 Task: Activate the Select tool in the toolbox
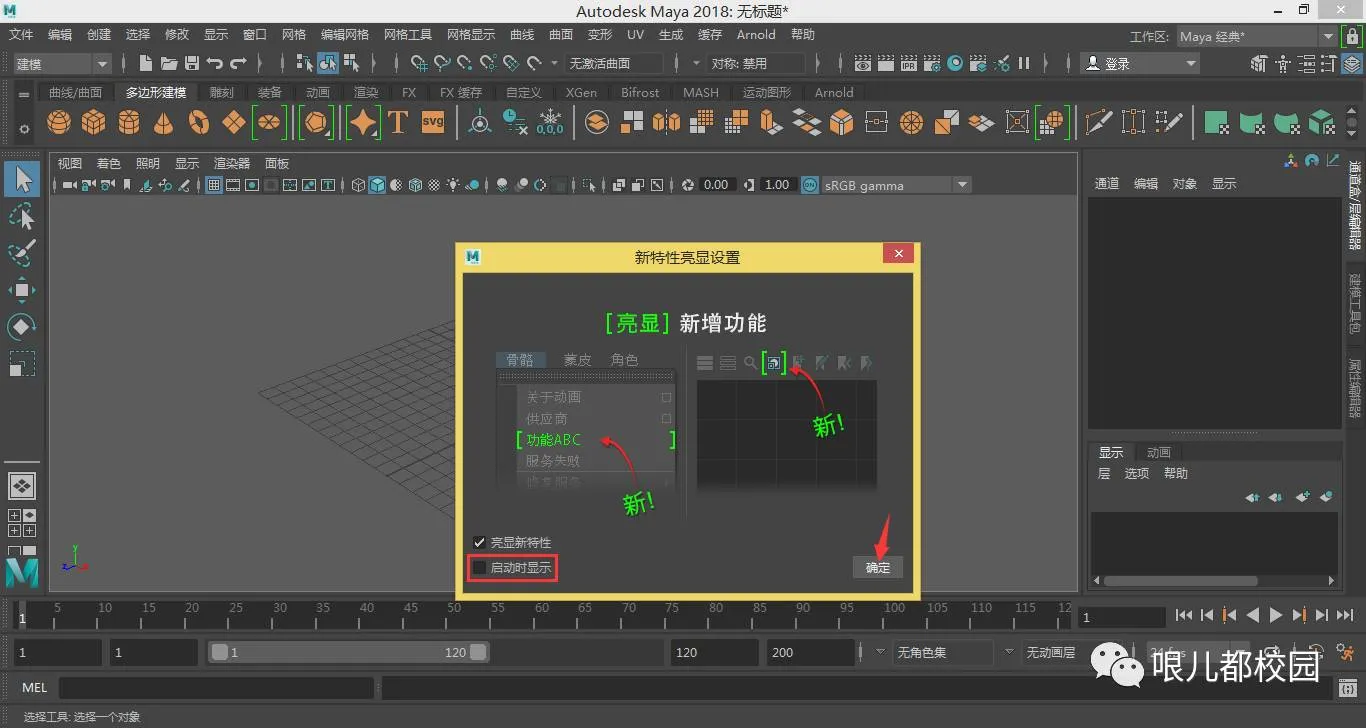pos(22,180)
